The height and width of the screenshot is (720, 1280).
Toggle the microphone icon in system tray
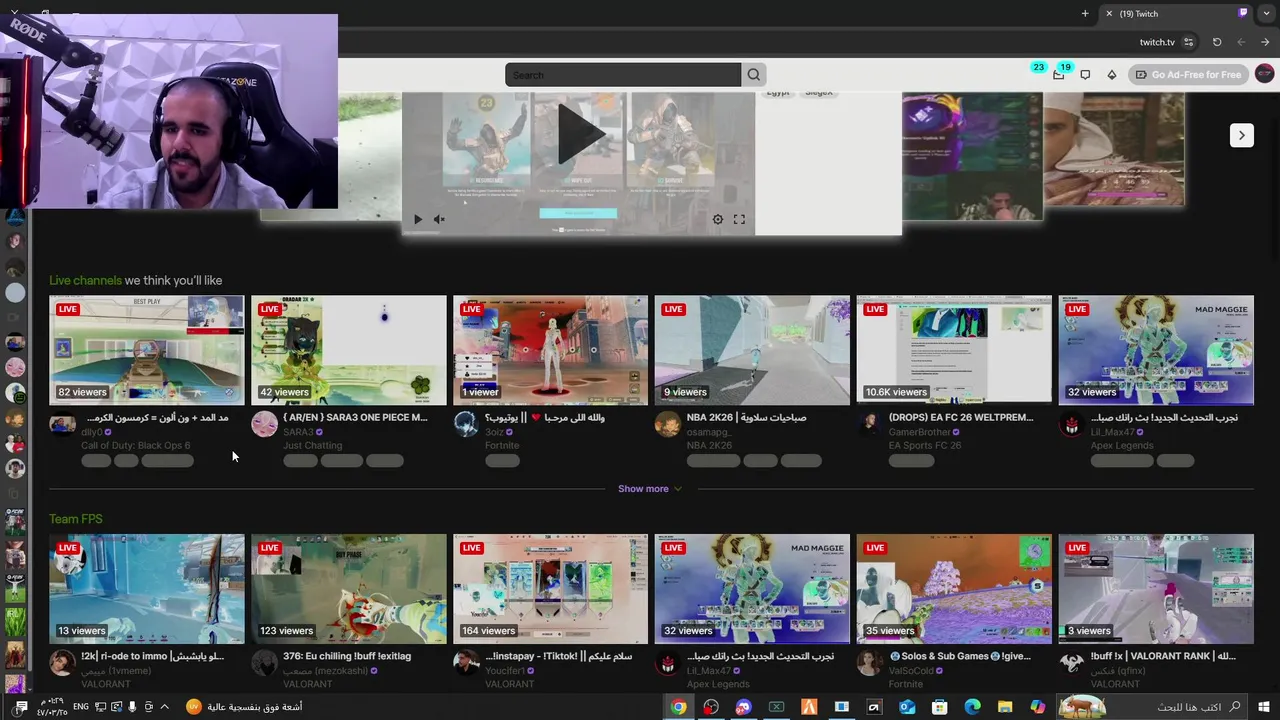click(132, 707)
